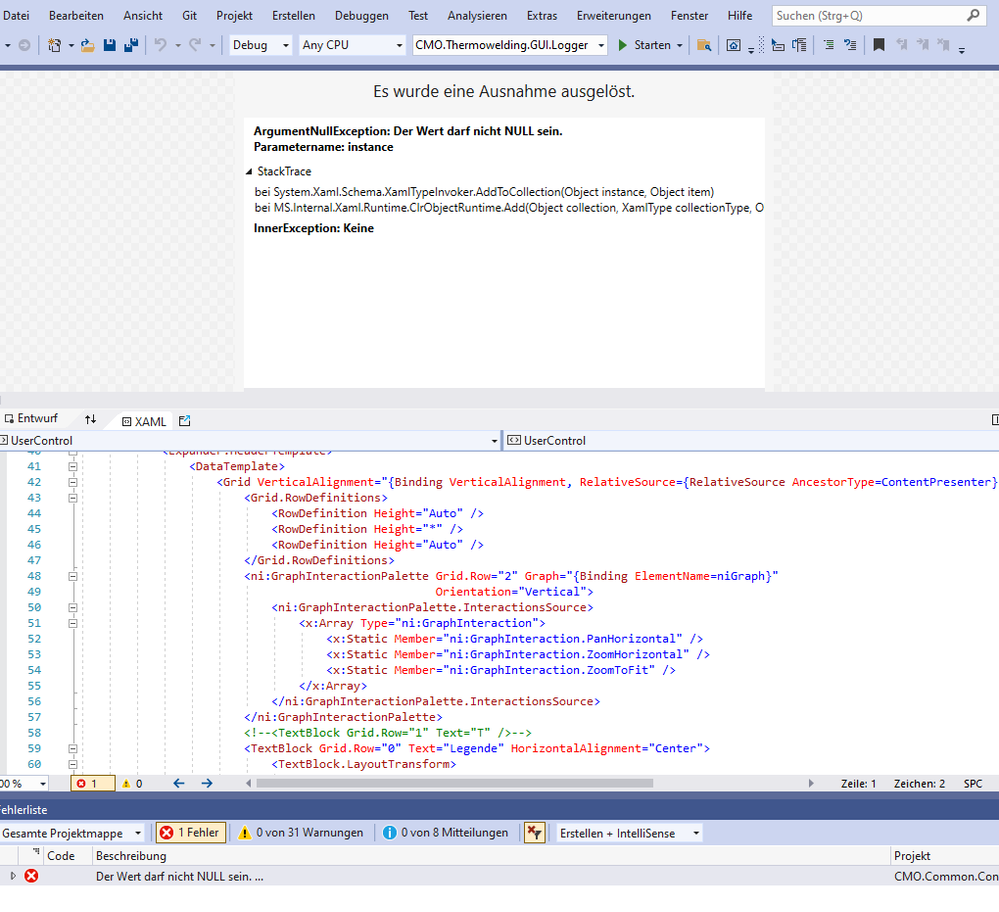
Task: Click the greyed Navigate Forward circle icon
Action: coord(24,45)
